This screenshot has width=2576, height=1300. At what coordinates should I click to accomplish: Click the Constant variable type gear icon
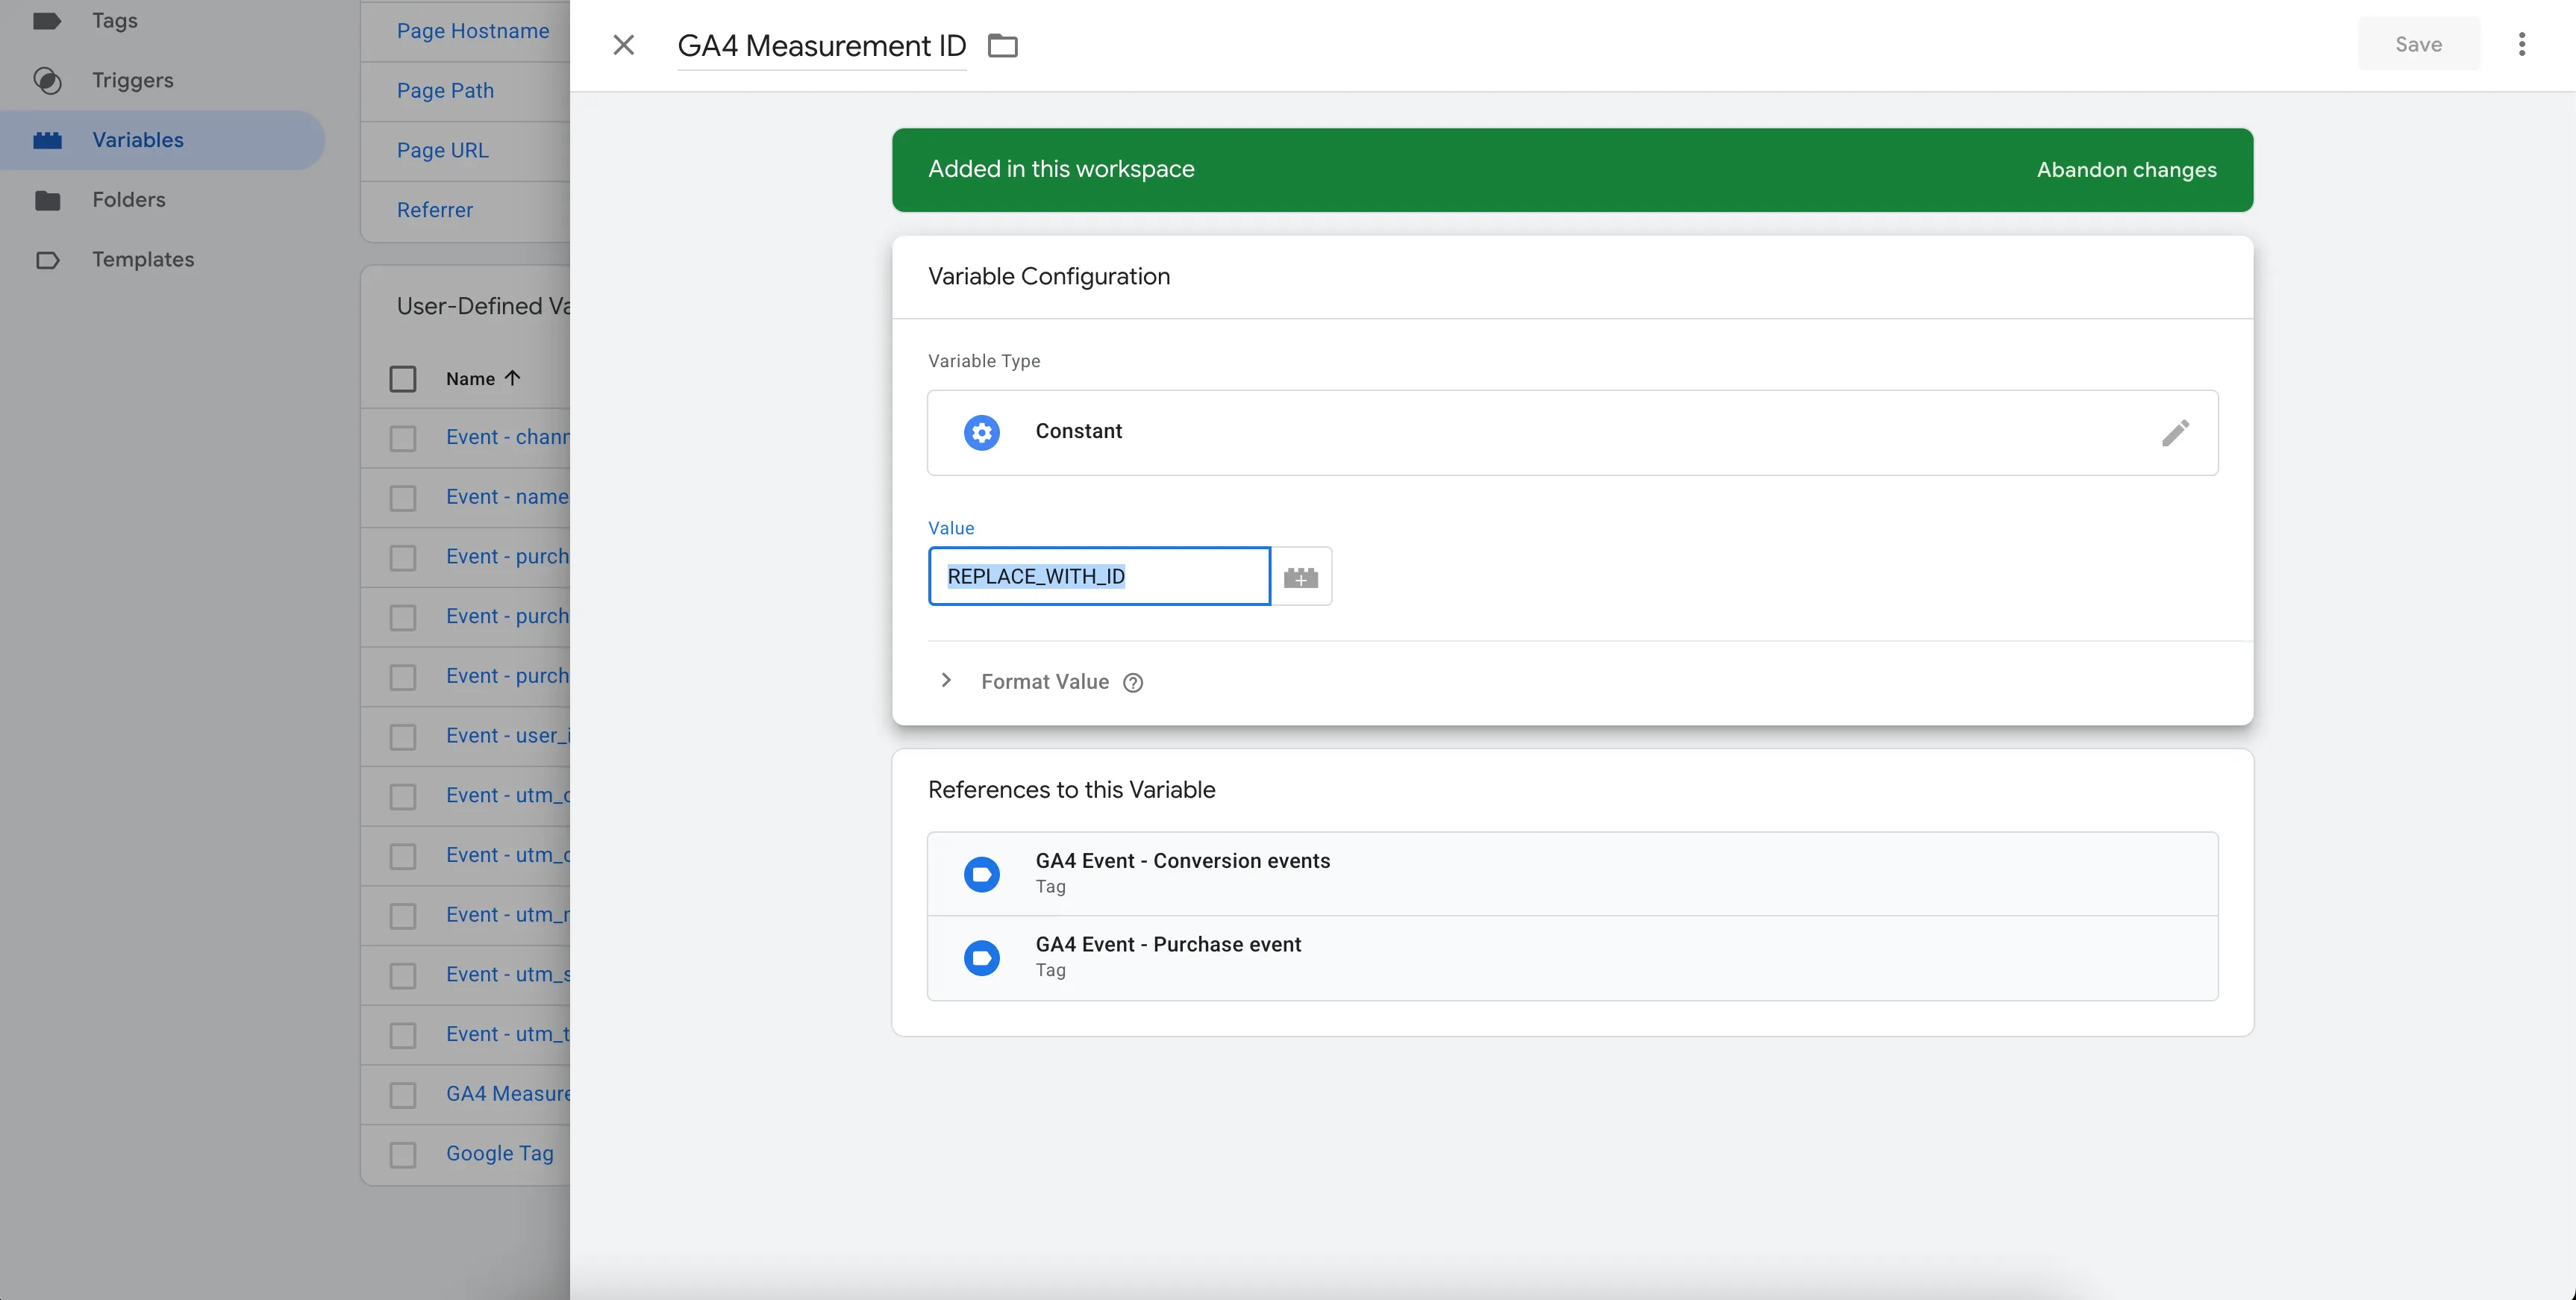pyautogui.click(x=981, y=432)
